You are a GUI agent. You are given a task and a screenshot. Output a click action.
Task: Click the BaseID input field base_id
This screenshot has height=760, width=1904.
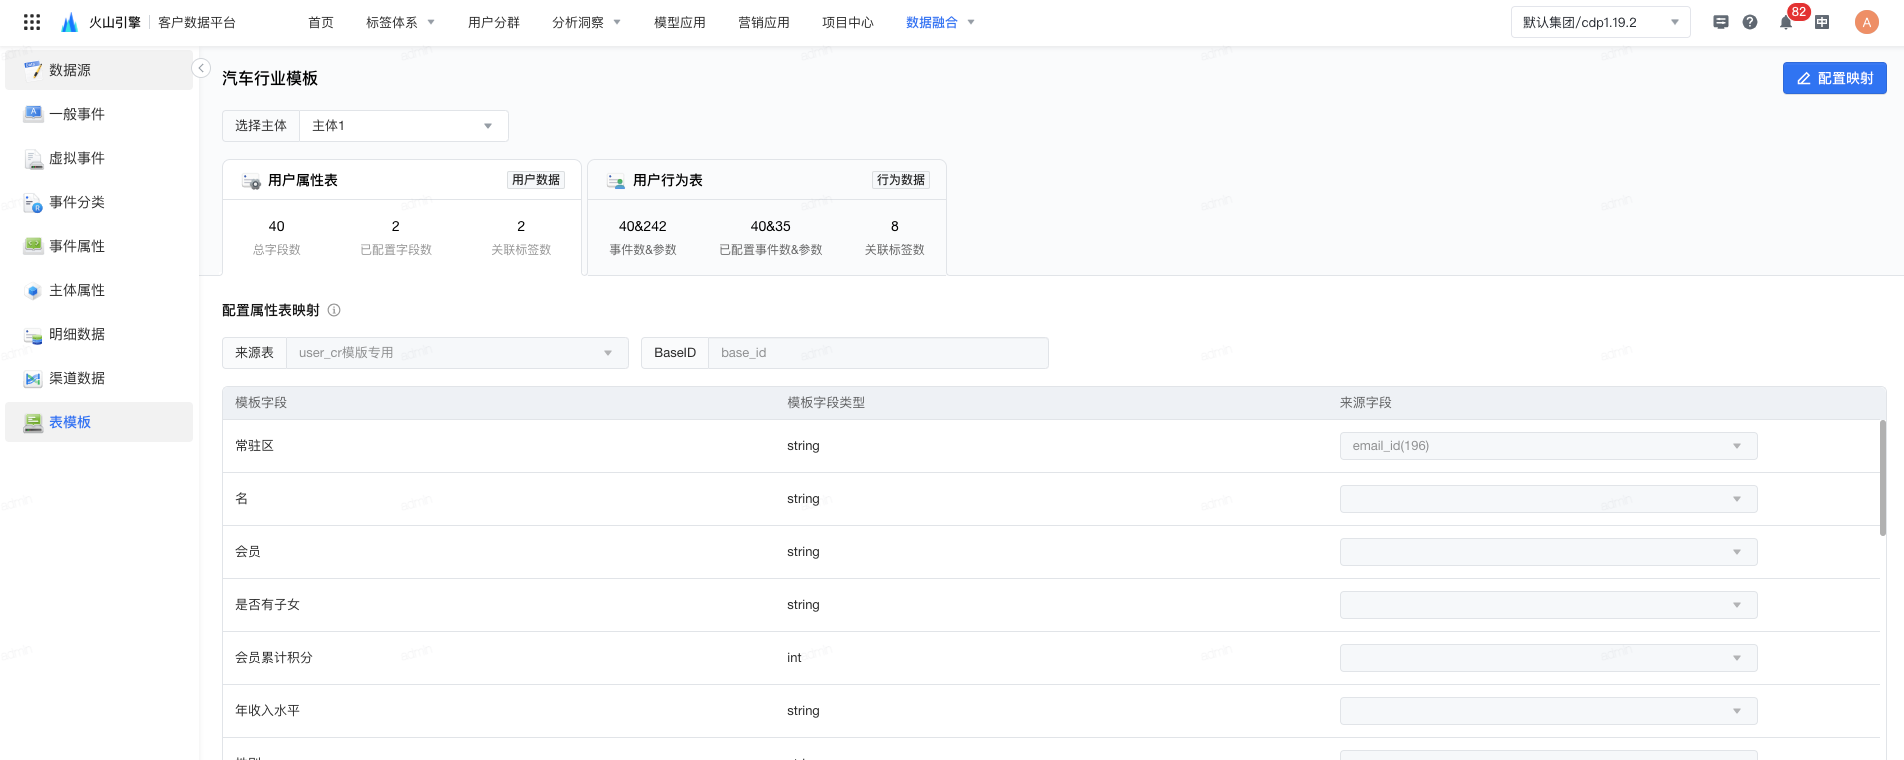[x=878, y=353]
